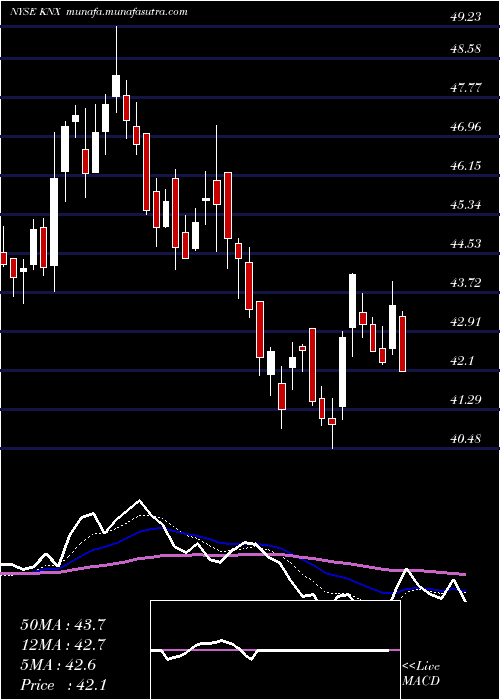
Task: Click the Price : 42.1 readout
Action: (63, 685)
